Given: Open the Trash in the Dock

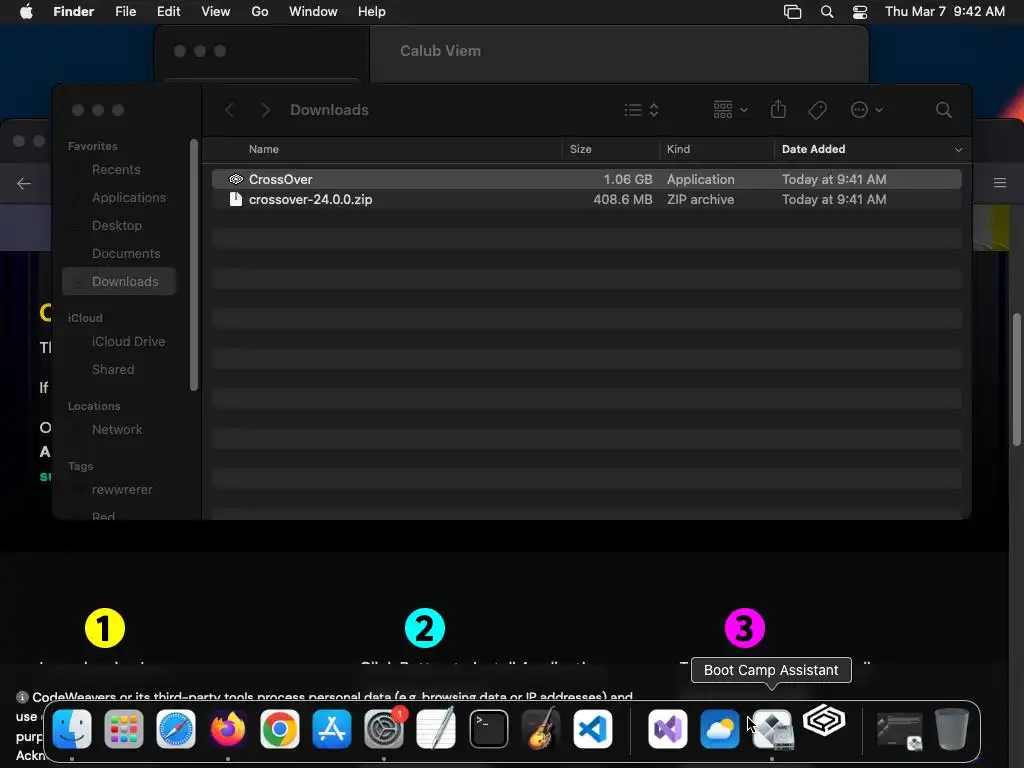Looking at the screenshot, I should coord(952,728).
